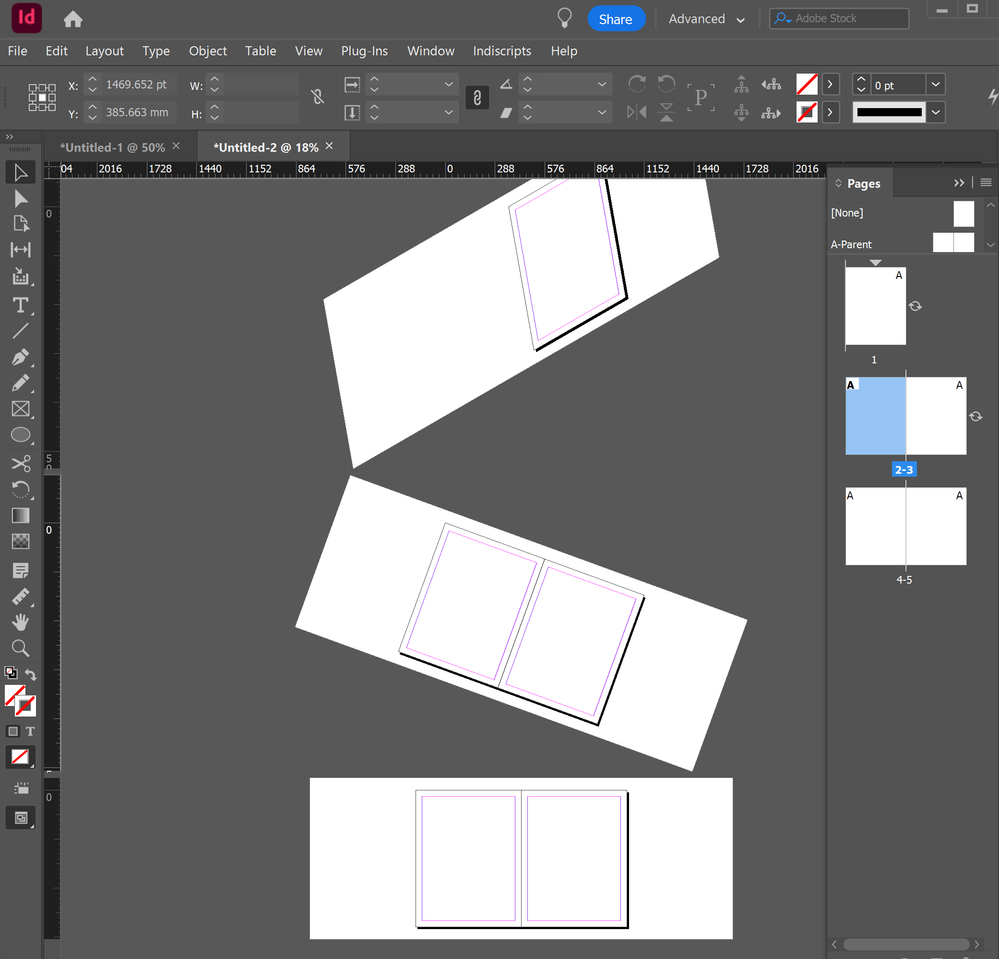Activate the Hand tool
The width and height of the screenshot is (999, 959).
point(20,621)
